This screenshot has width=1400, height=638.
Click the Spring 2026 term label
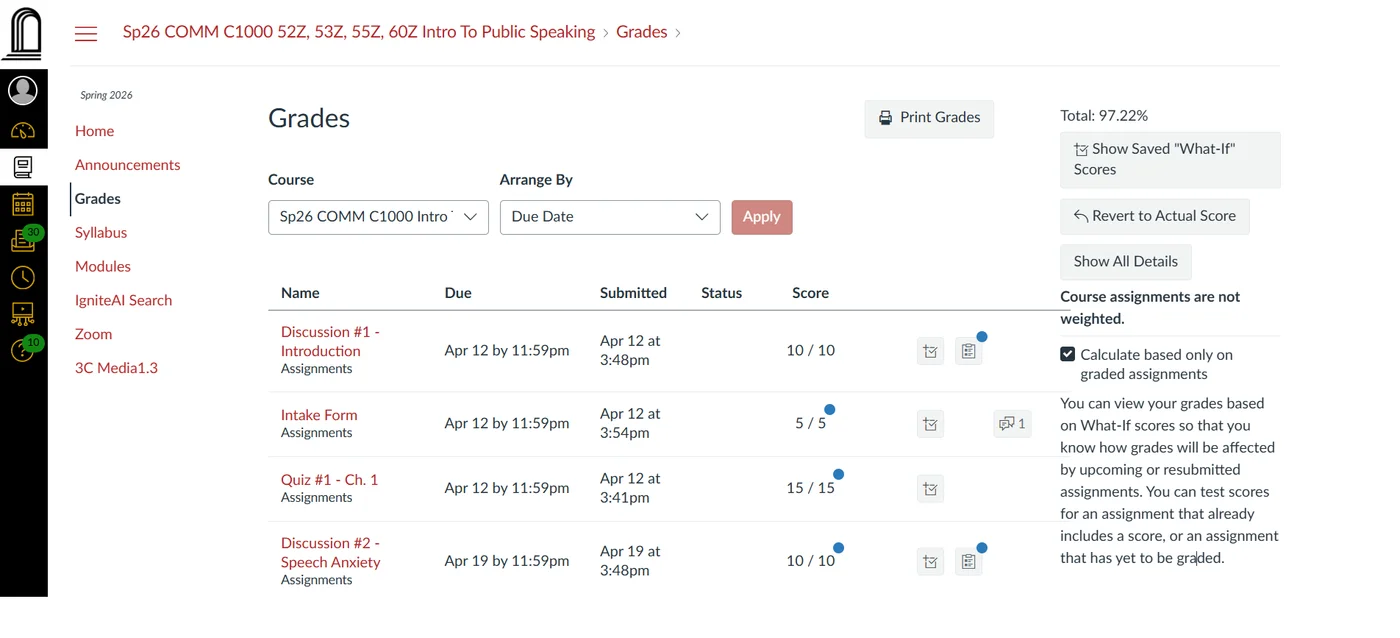pos(106,95)
